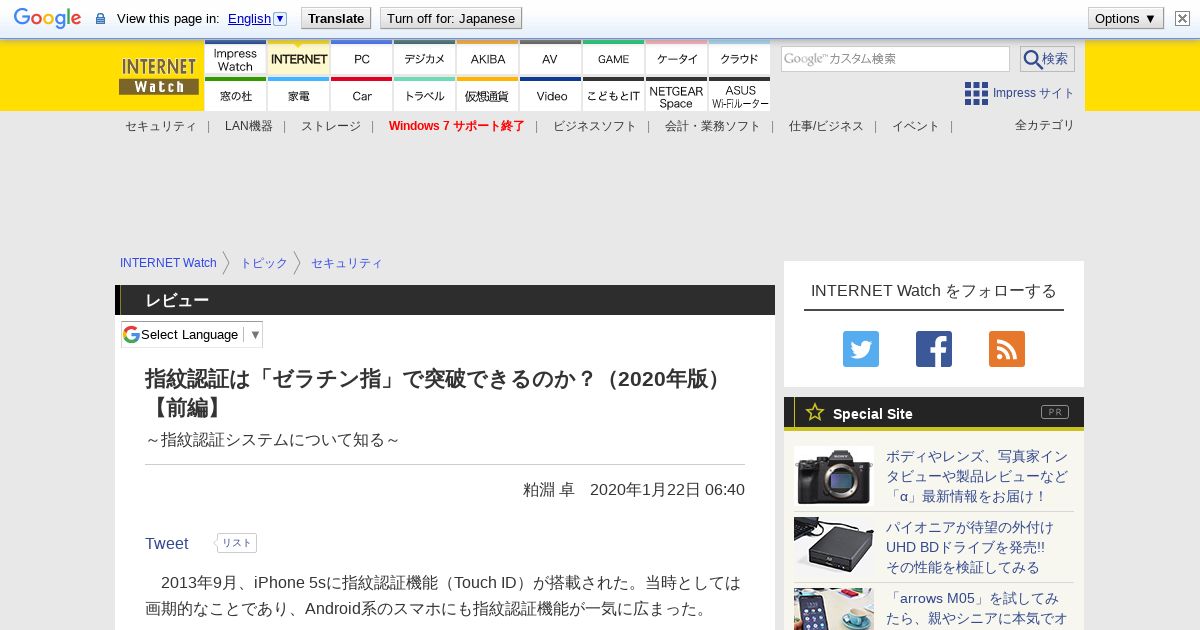This screenshot has width=1200, height=630.
Task: Follow INTERNET Watch on Facebook icon
Action: (934, 349)
